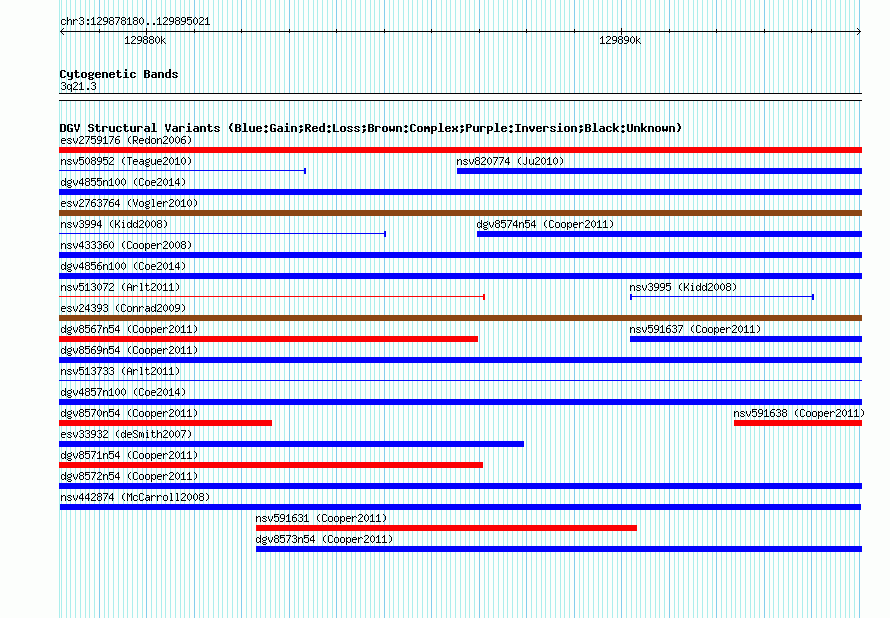The width and height of the screenshot is (890, 618).
Task: Select the 3q21.3 band label
Action: point(78,86)
